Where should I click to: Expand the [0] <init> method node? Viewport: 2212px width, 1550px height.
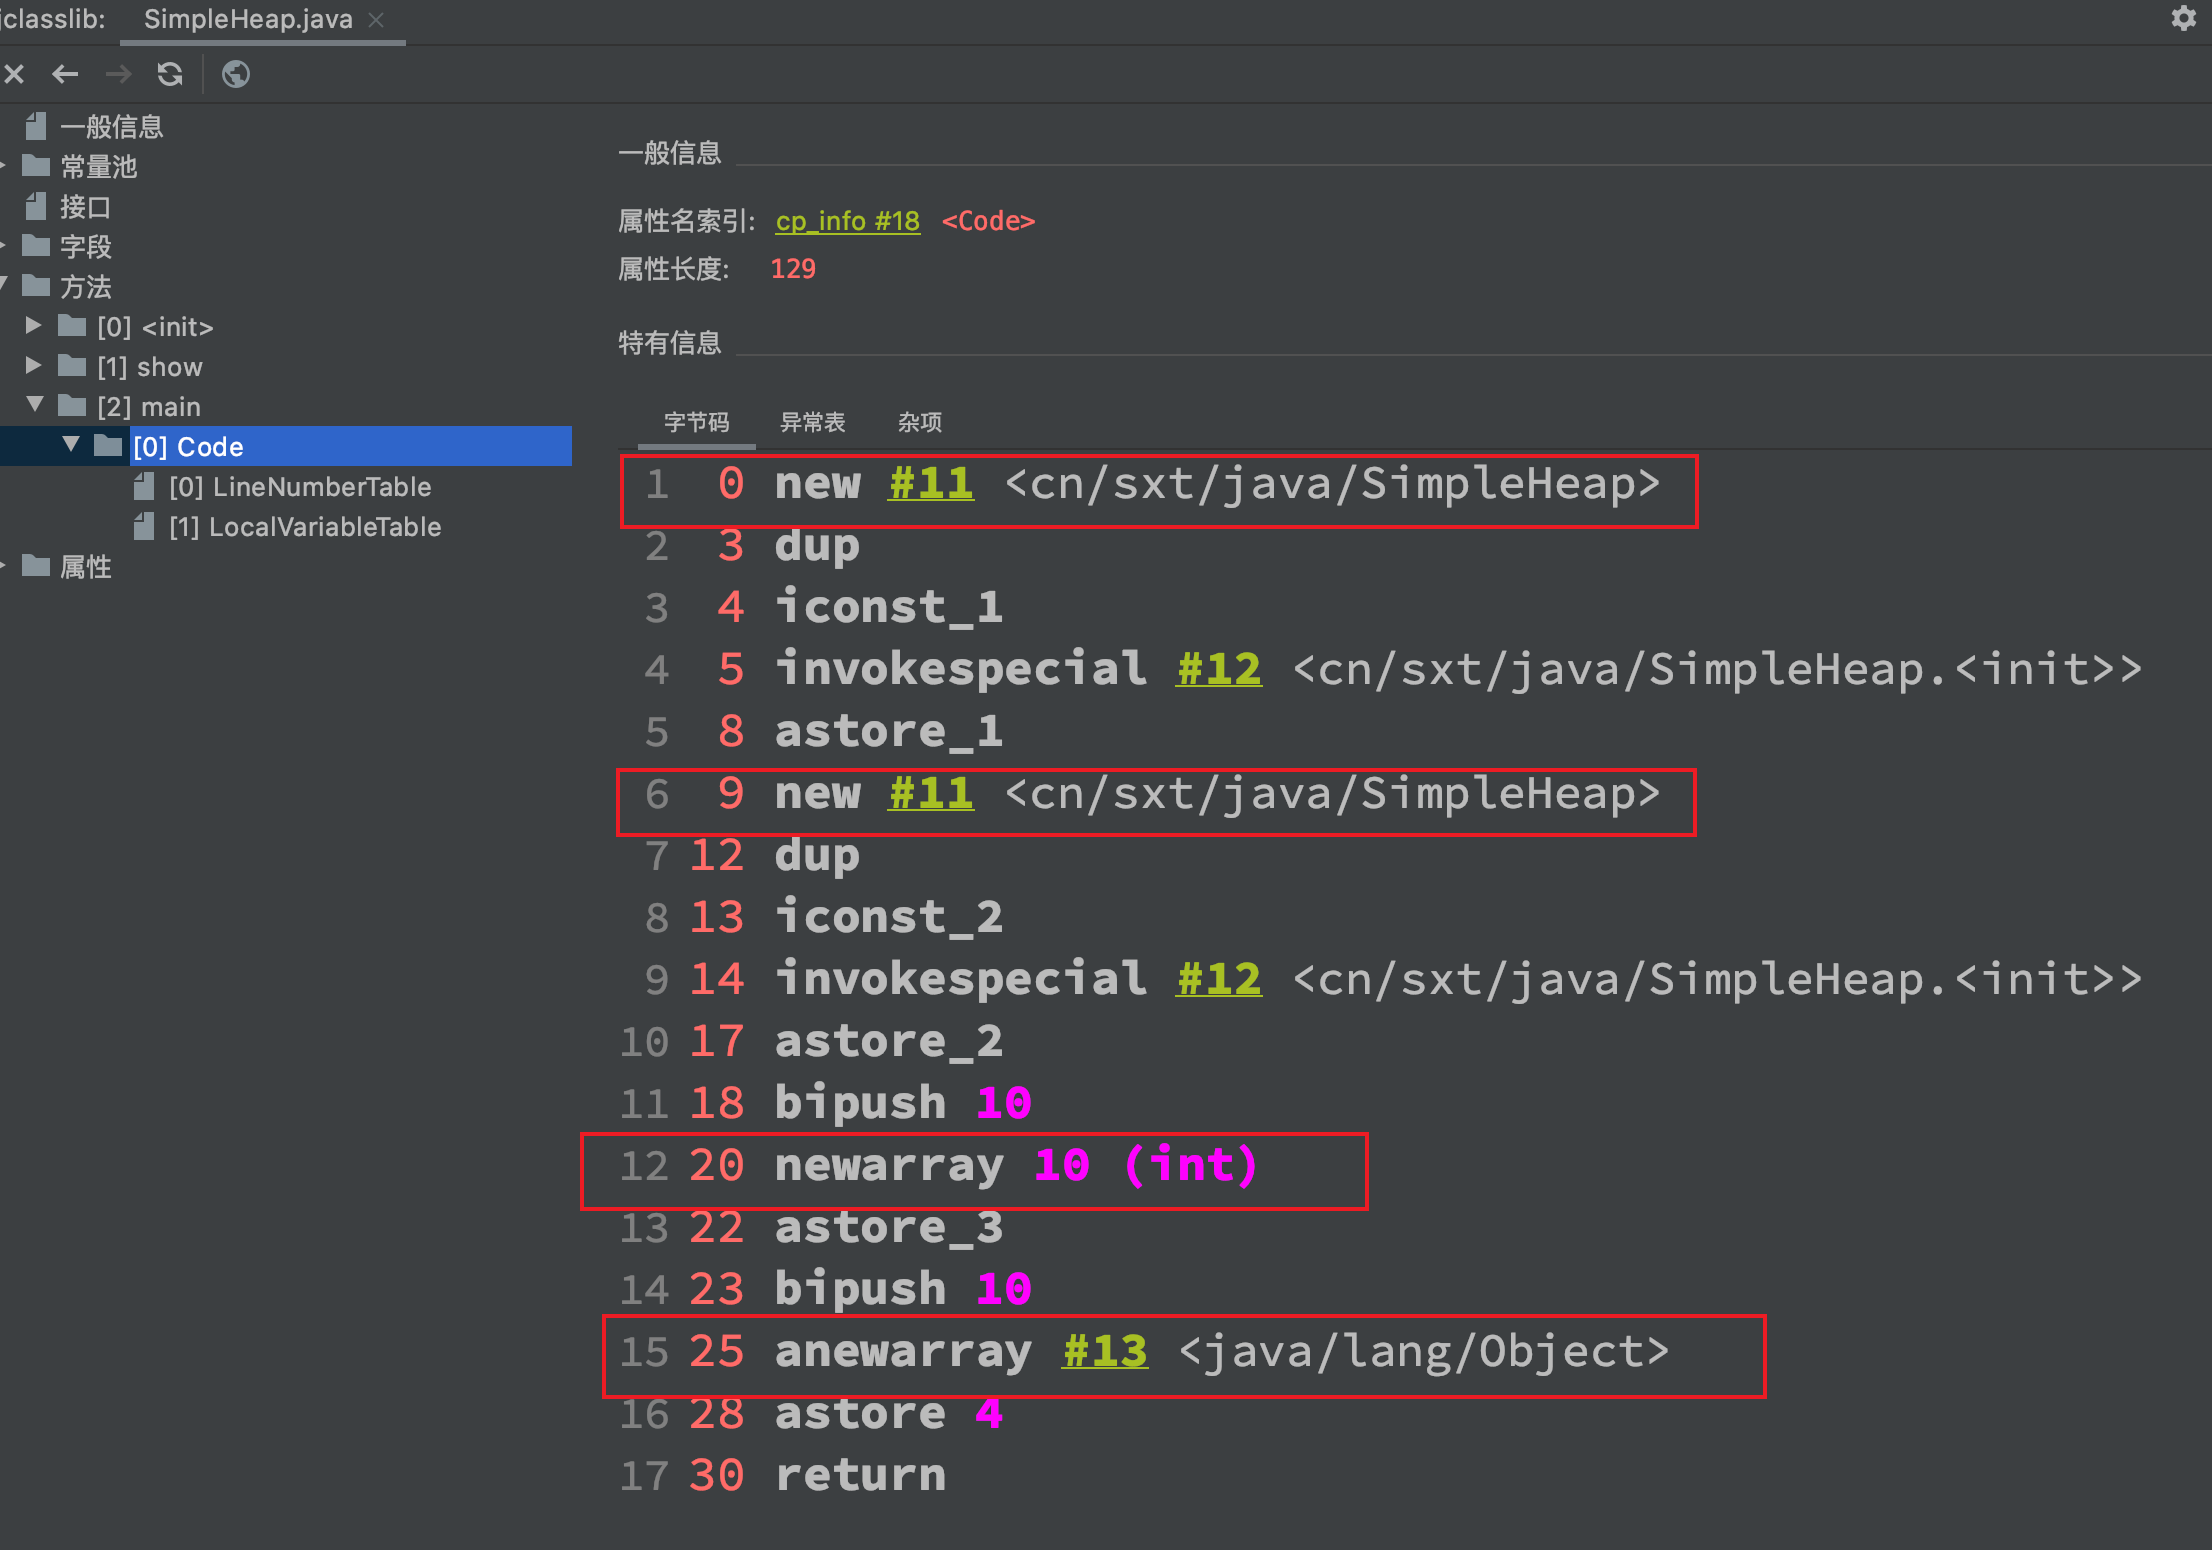(x=33, y=326)
